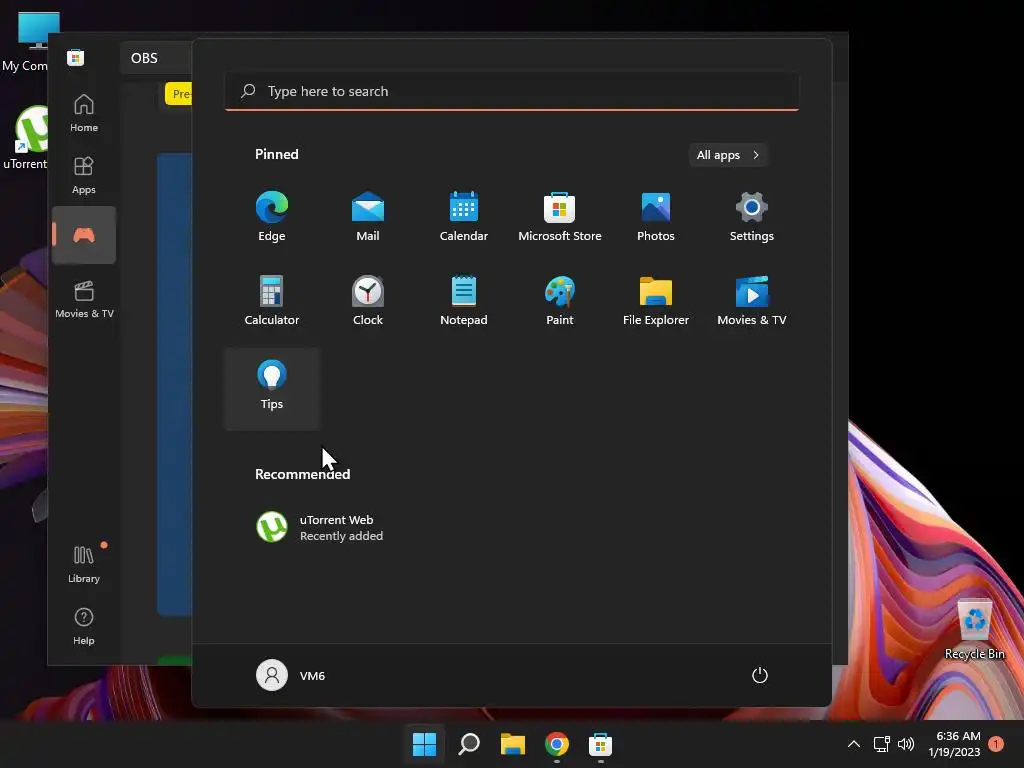Select Apps in Microsoft Store sidebar
Image resolution: width=1024 pixels, height=768 pixels.
tap(84, 176)
